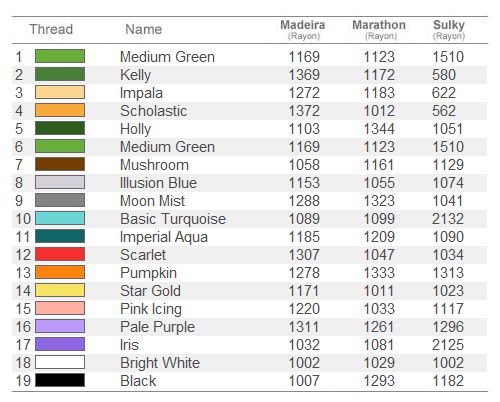Pick the Impala thread color swatch
This screenshot has height=402, width=500.
60,92
